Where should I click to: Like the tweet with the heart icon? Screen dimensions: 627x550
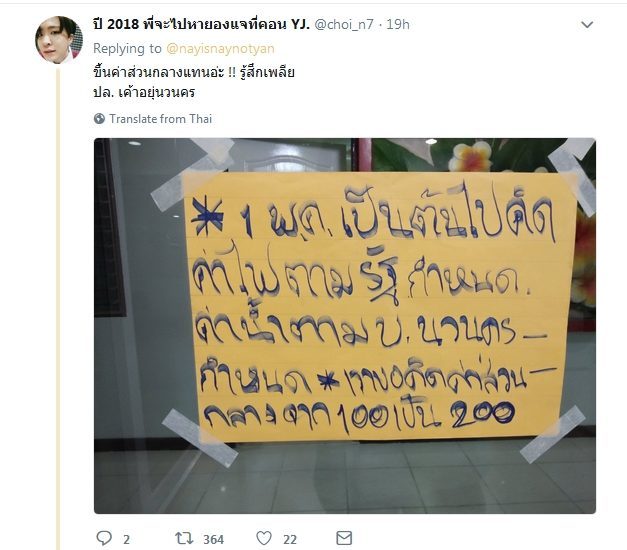264,538
